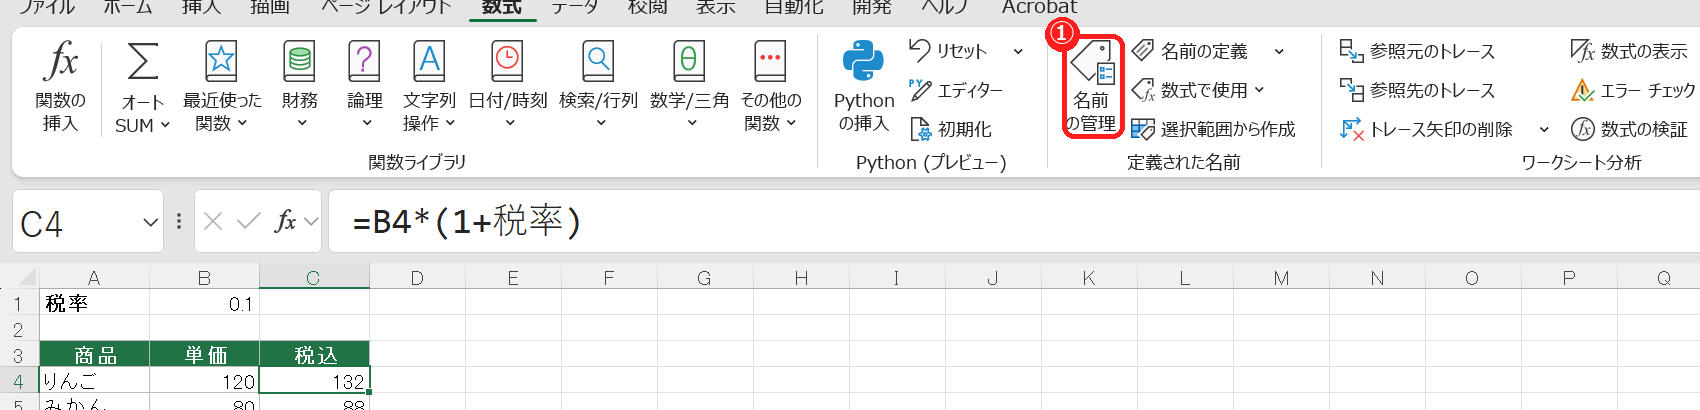Select all cells using corner triangle
Viewport: 1700px width, 410px height.
point(26,277)
